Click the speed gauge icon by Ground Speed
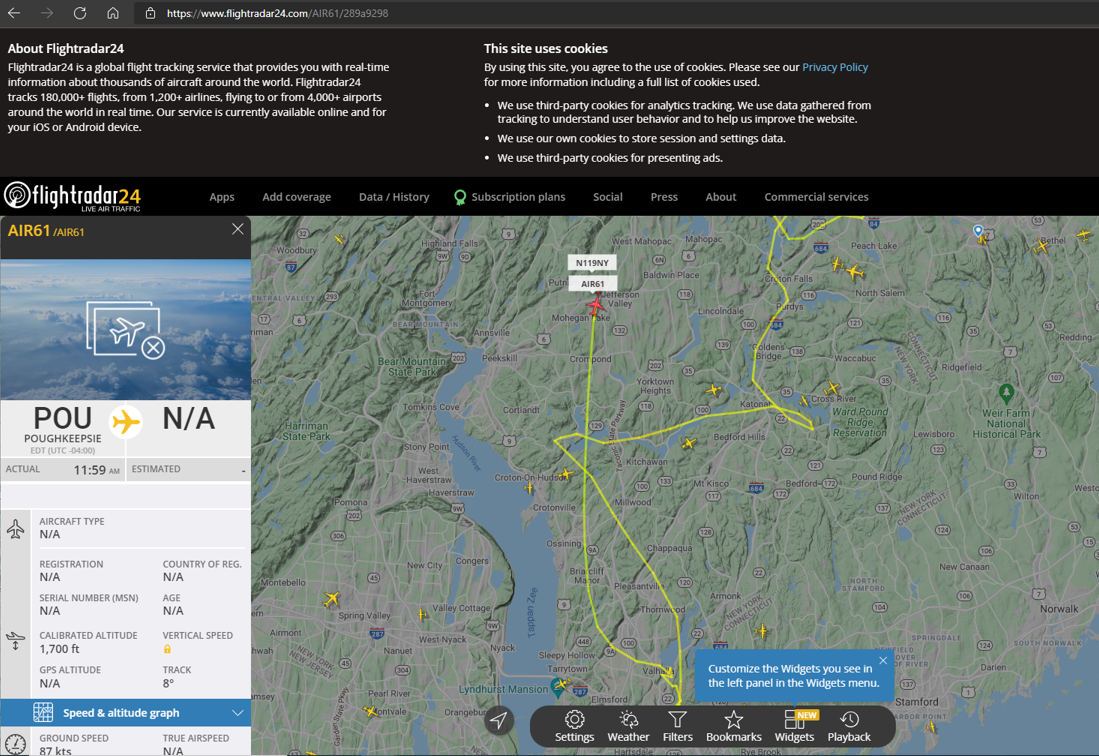The image size is (1099, 756). [15, 744]
